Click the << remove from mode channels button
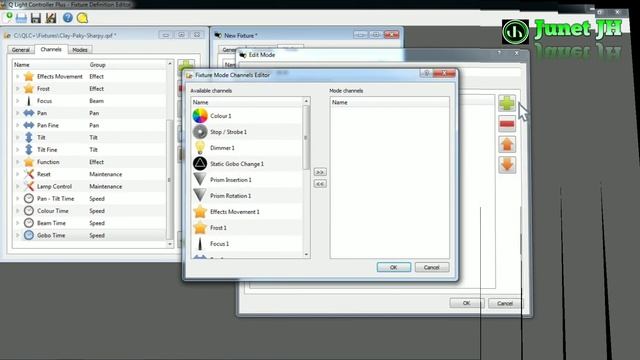 tap(320, 184)
